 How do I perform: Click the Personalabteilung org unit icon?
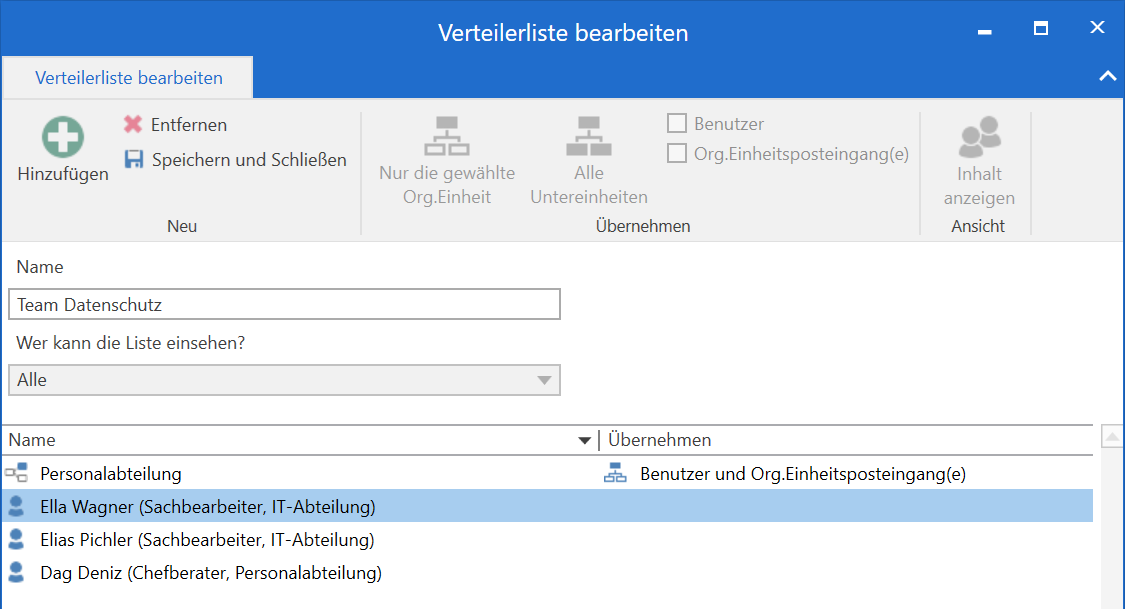pos(16,474)
